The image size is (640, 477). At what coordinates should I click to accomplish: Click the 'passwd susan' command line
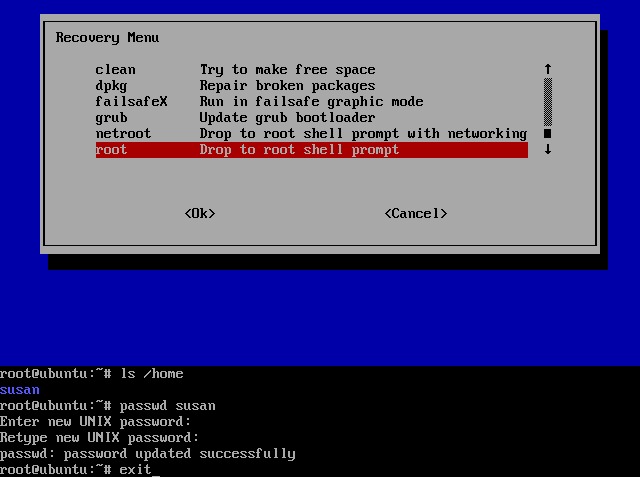click(108, 406)
